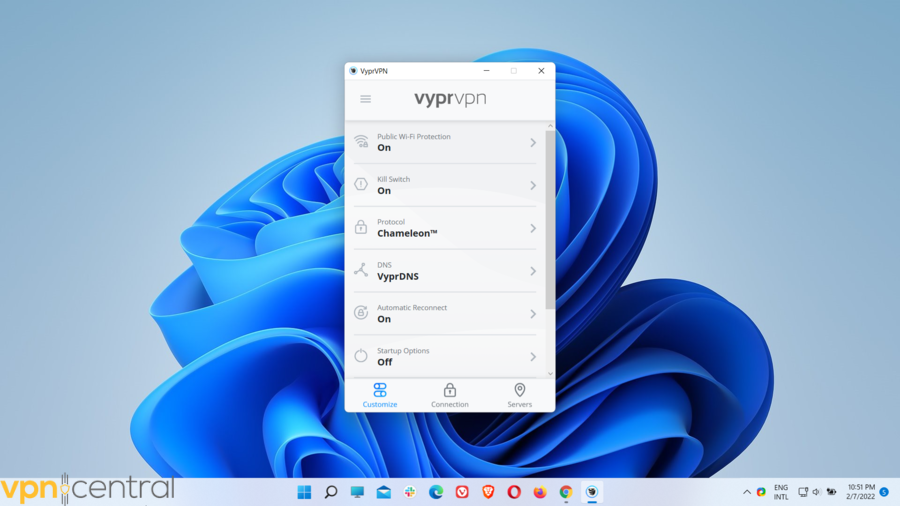Viewport: 900px width, 506px height.
Task: Click the Startup Options power icon
Action: (361, 356)
